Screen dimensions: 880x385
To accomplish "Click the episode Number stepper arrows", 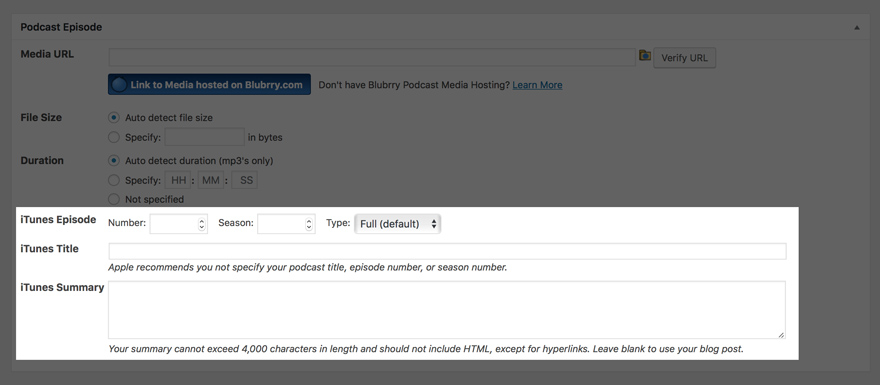I will (201, 224).
